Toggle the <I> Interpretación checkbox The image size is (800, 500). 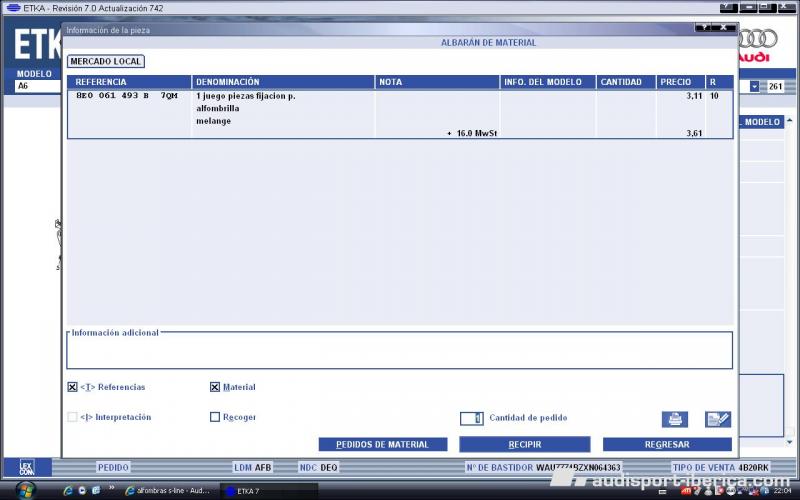click(72, 417)
